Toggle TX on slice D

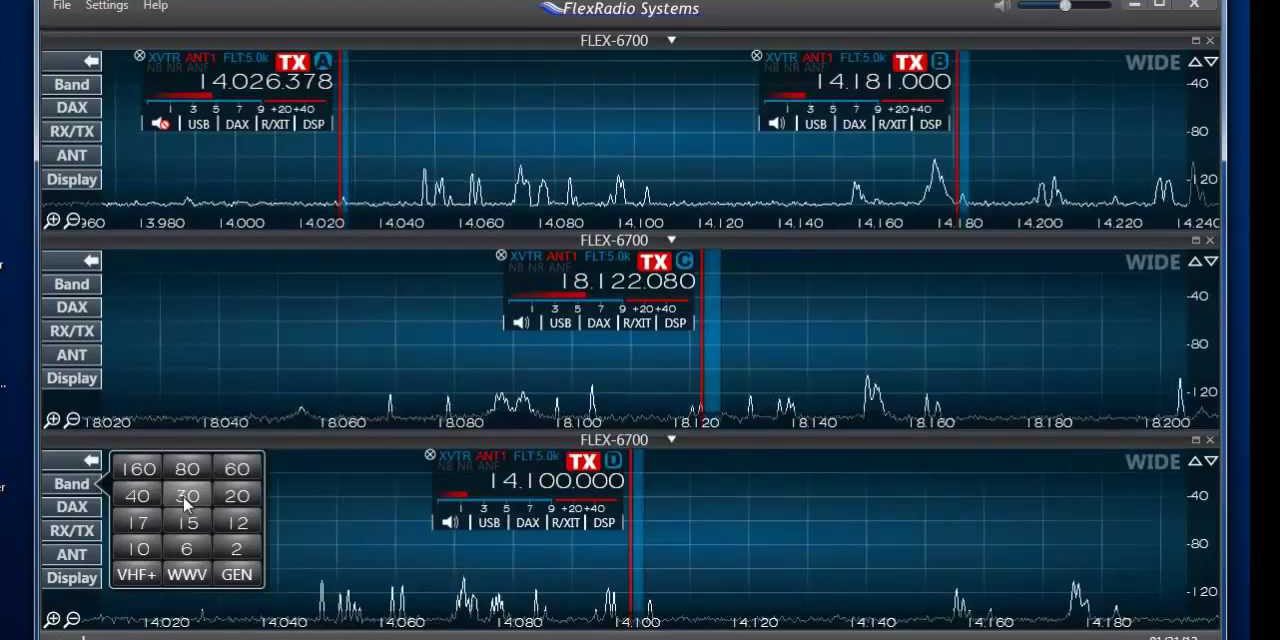pyautogui.click(x=582, y=462)
